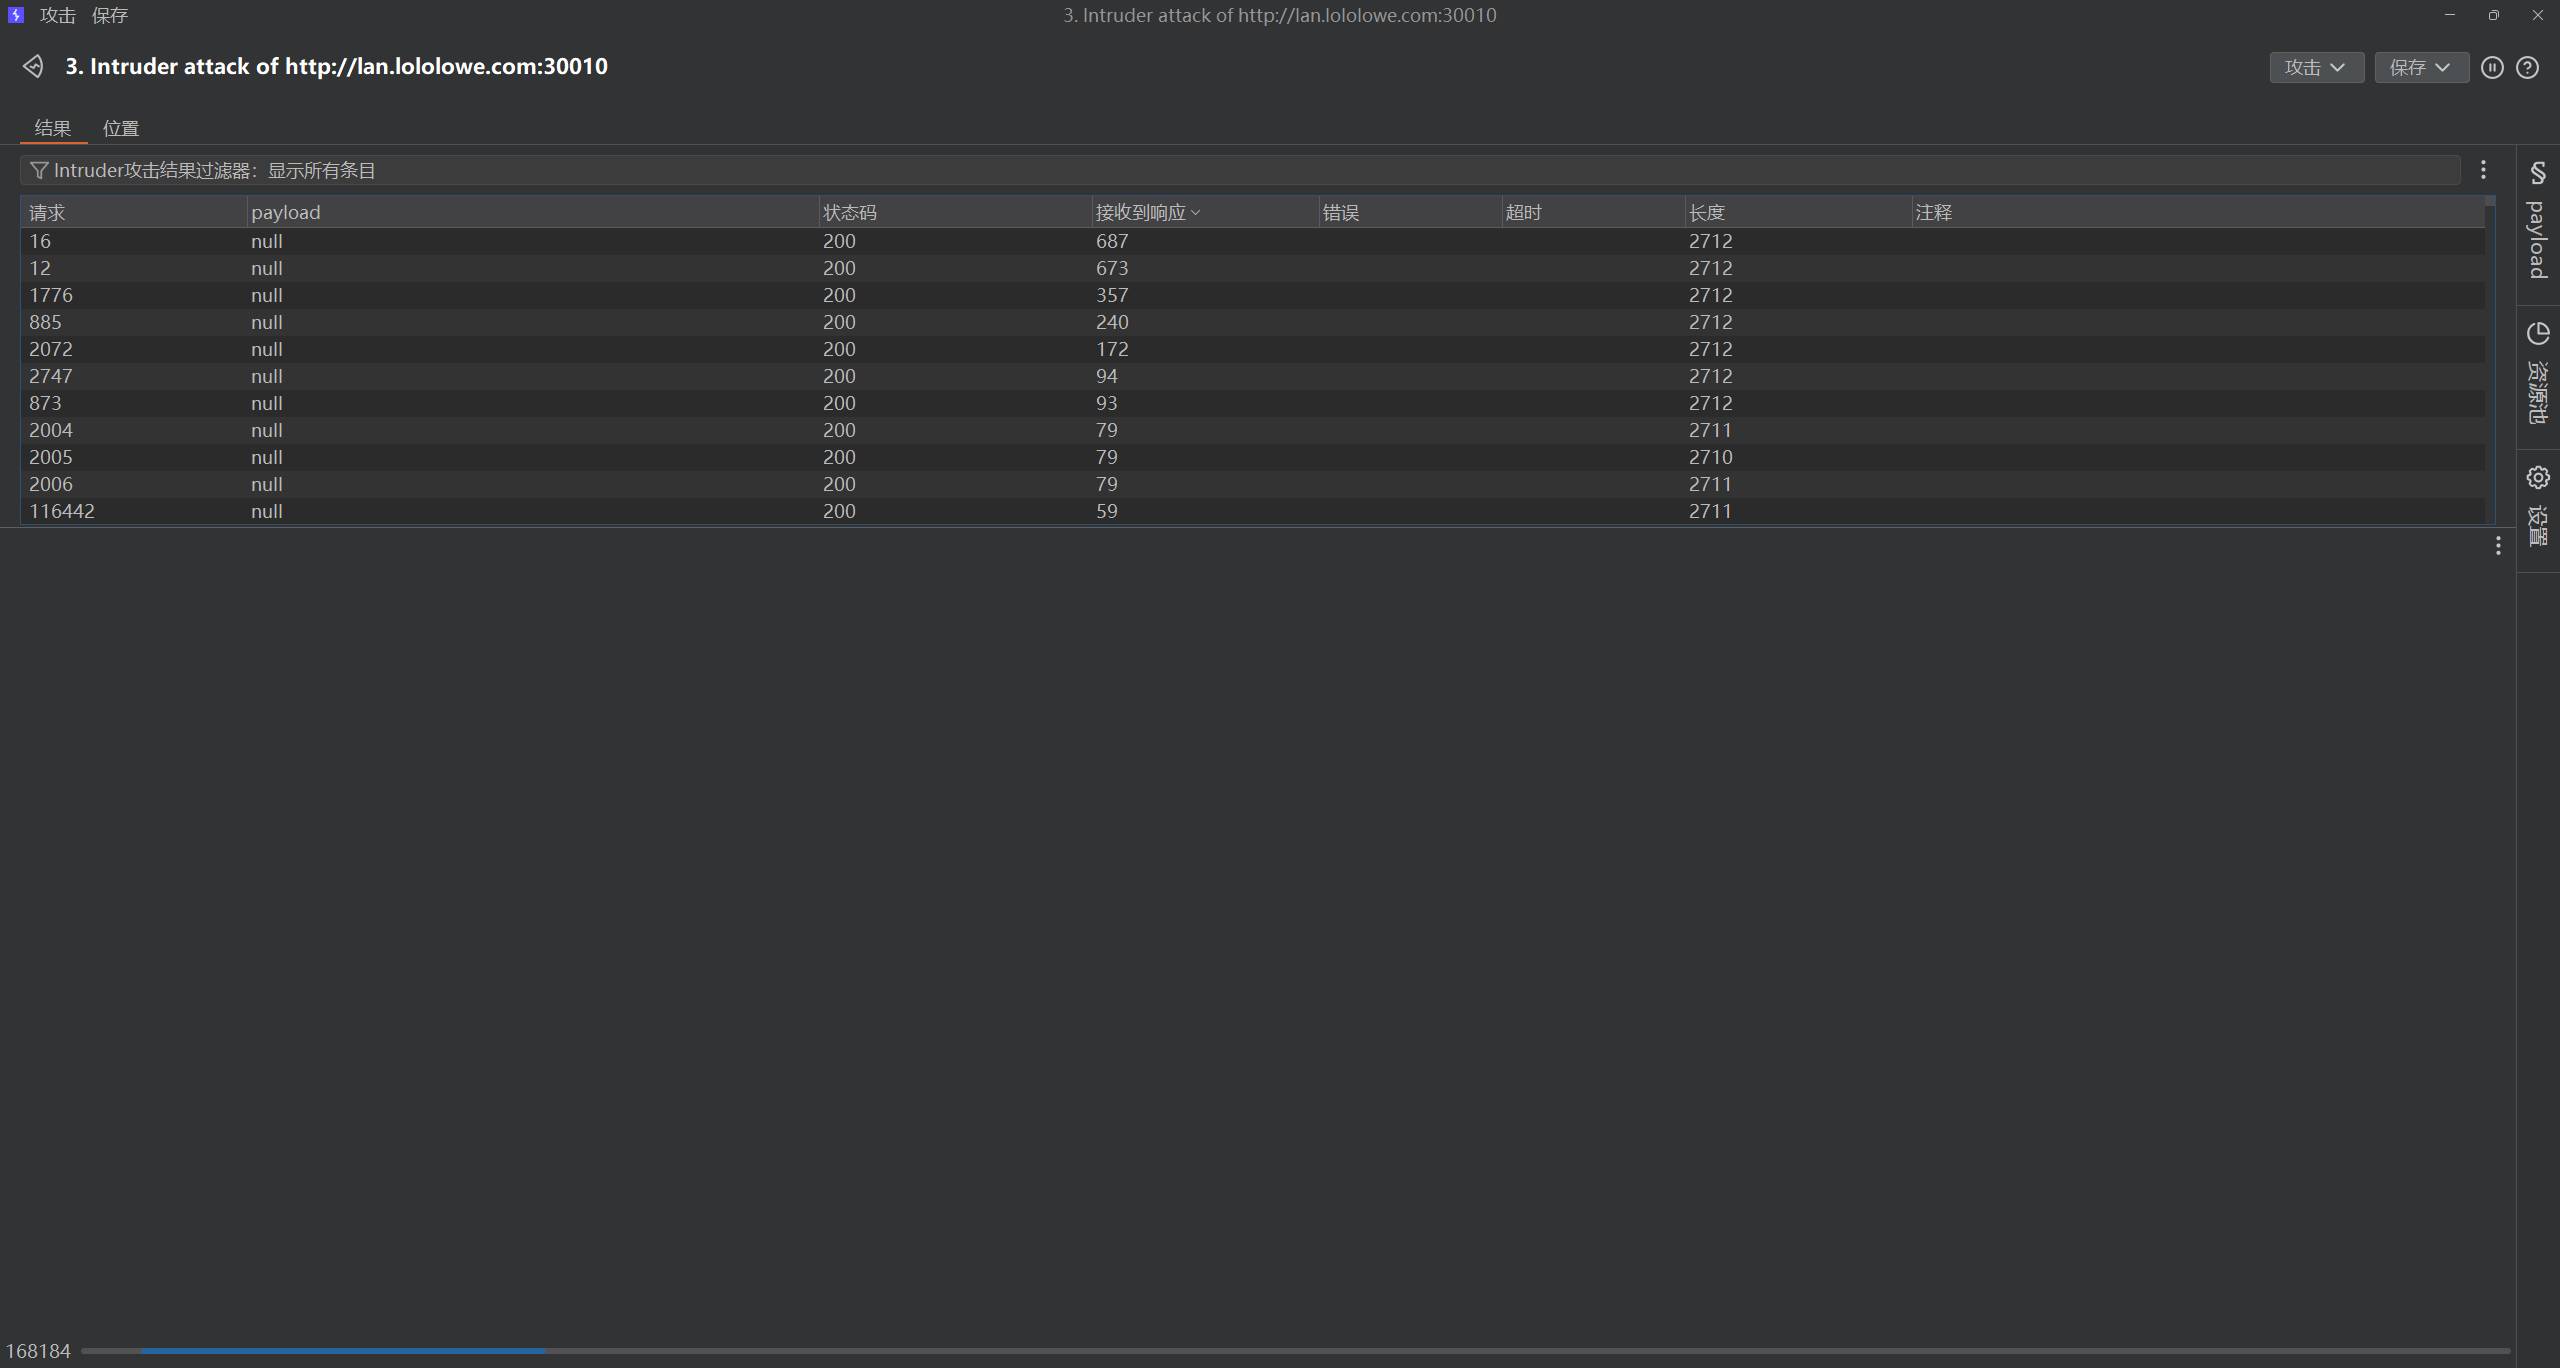This screenshot has height=1368, width=2560.
Task: Expand the 保存 dropdown button
Action: [2421, 67]
